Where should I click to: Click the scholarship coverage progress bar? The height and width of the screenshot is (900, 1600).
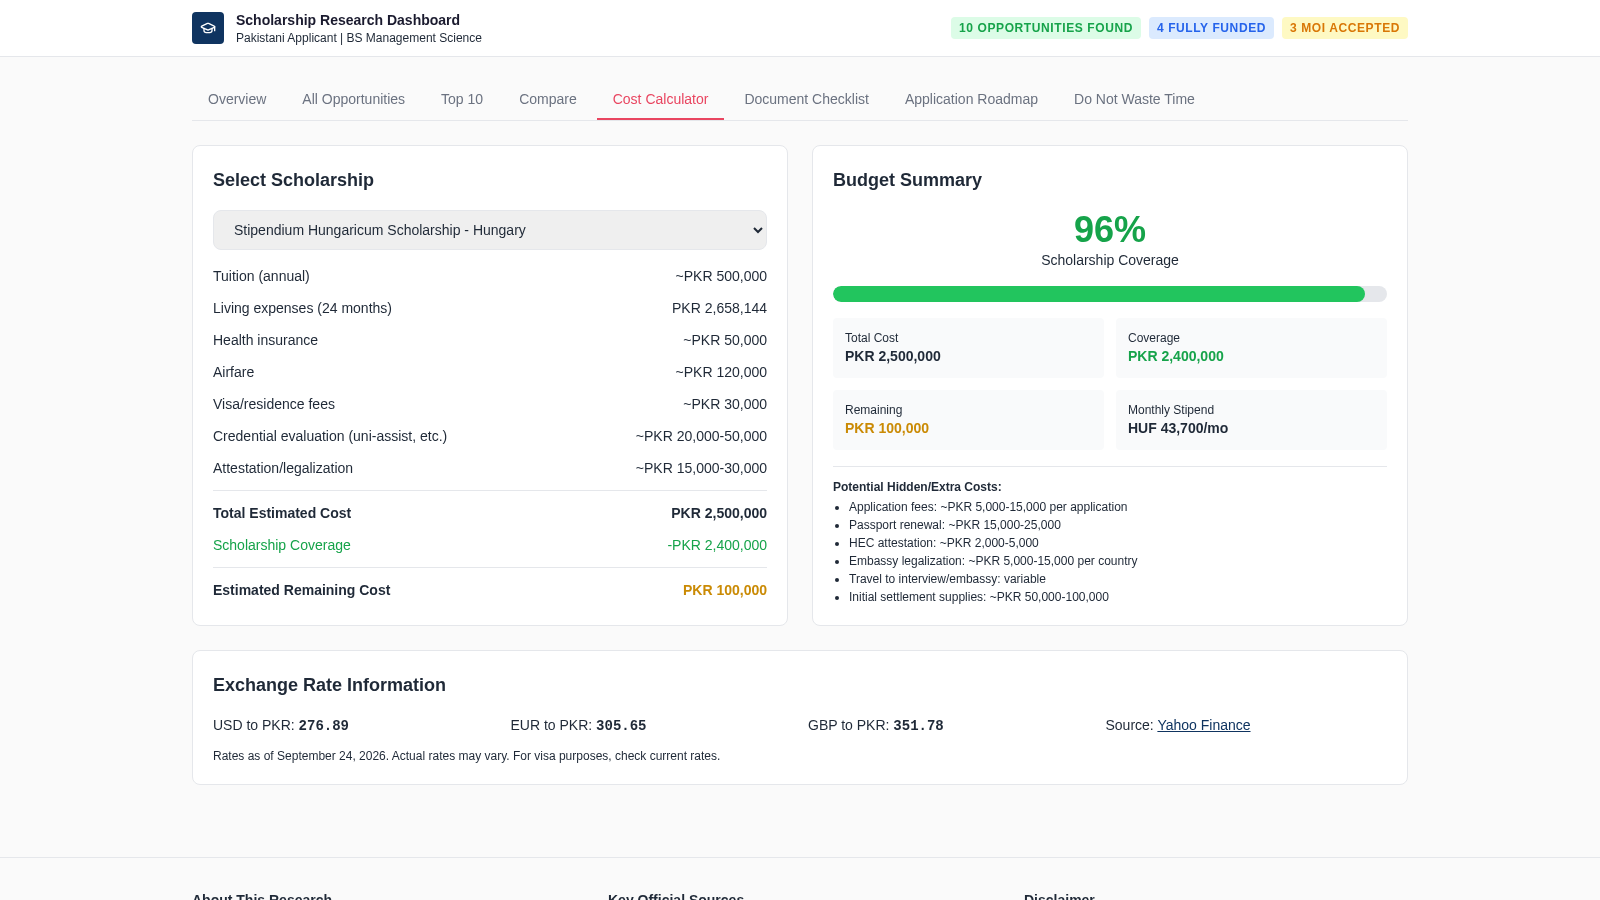[x=1110, y=294]
